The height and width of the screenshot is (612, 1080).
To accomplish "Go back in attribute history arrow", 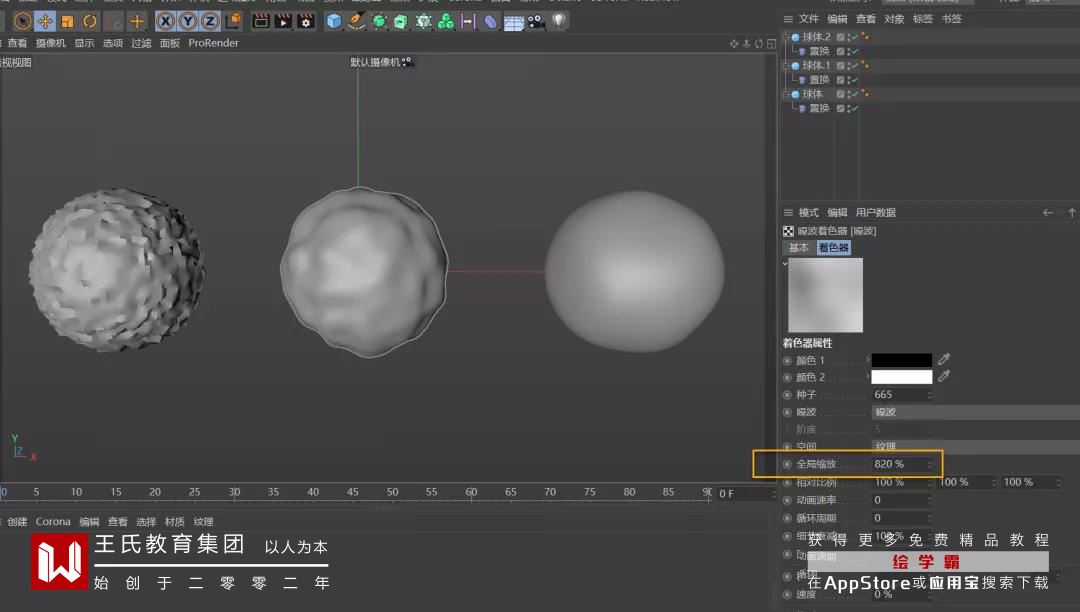I will 1048,213.
